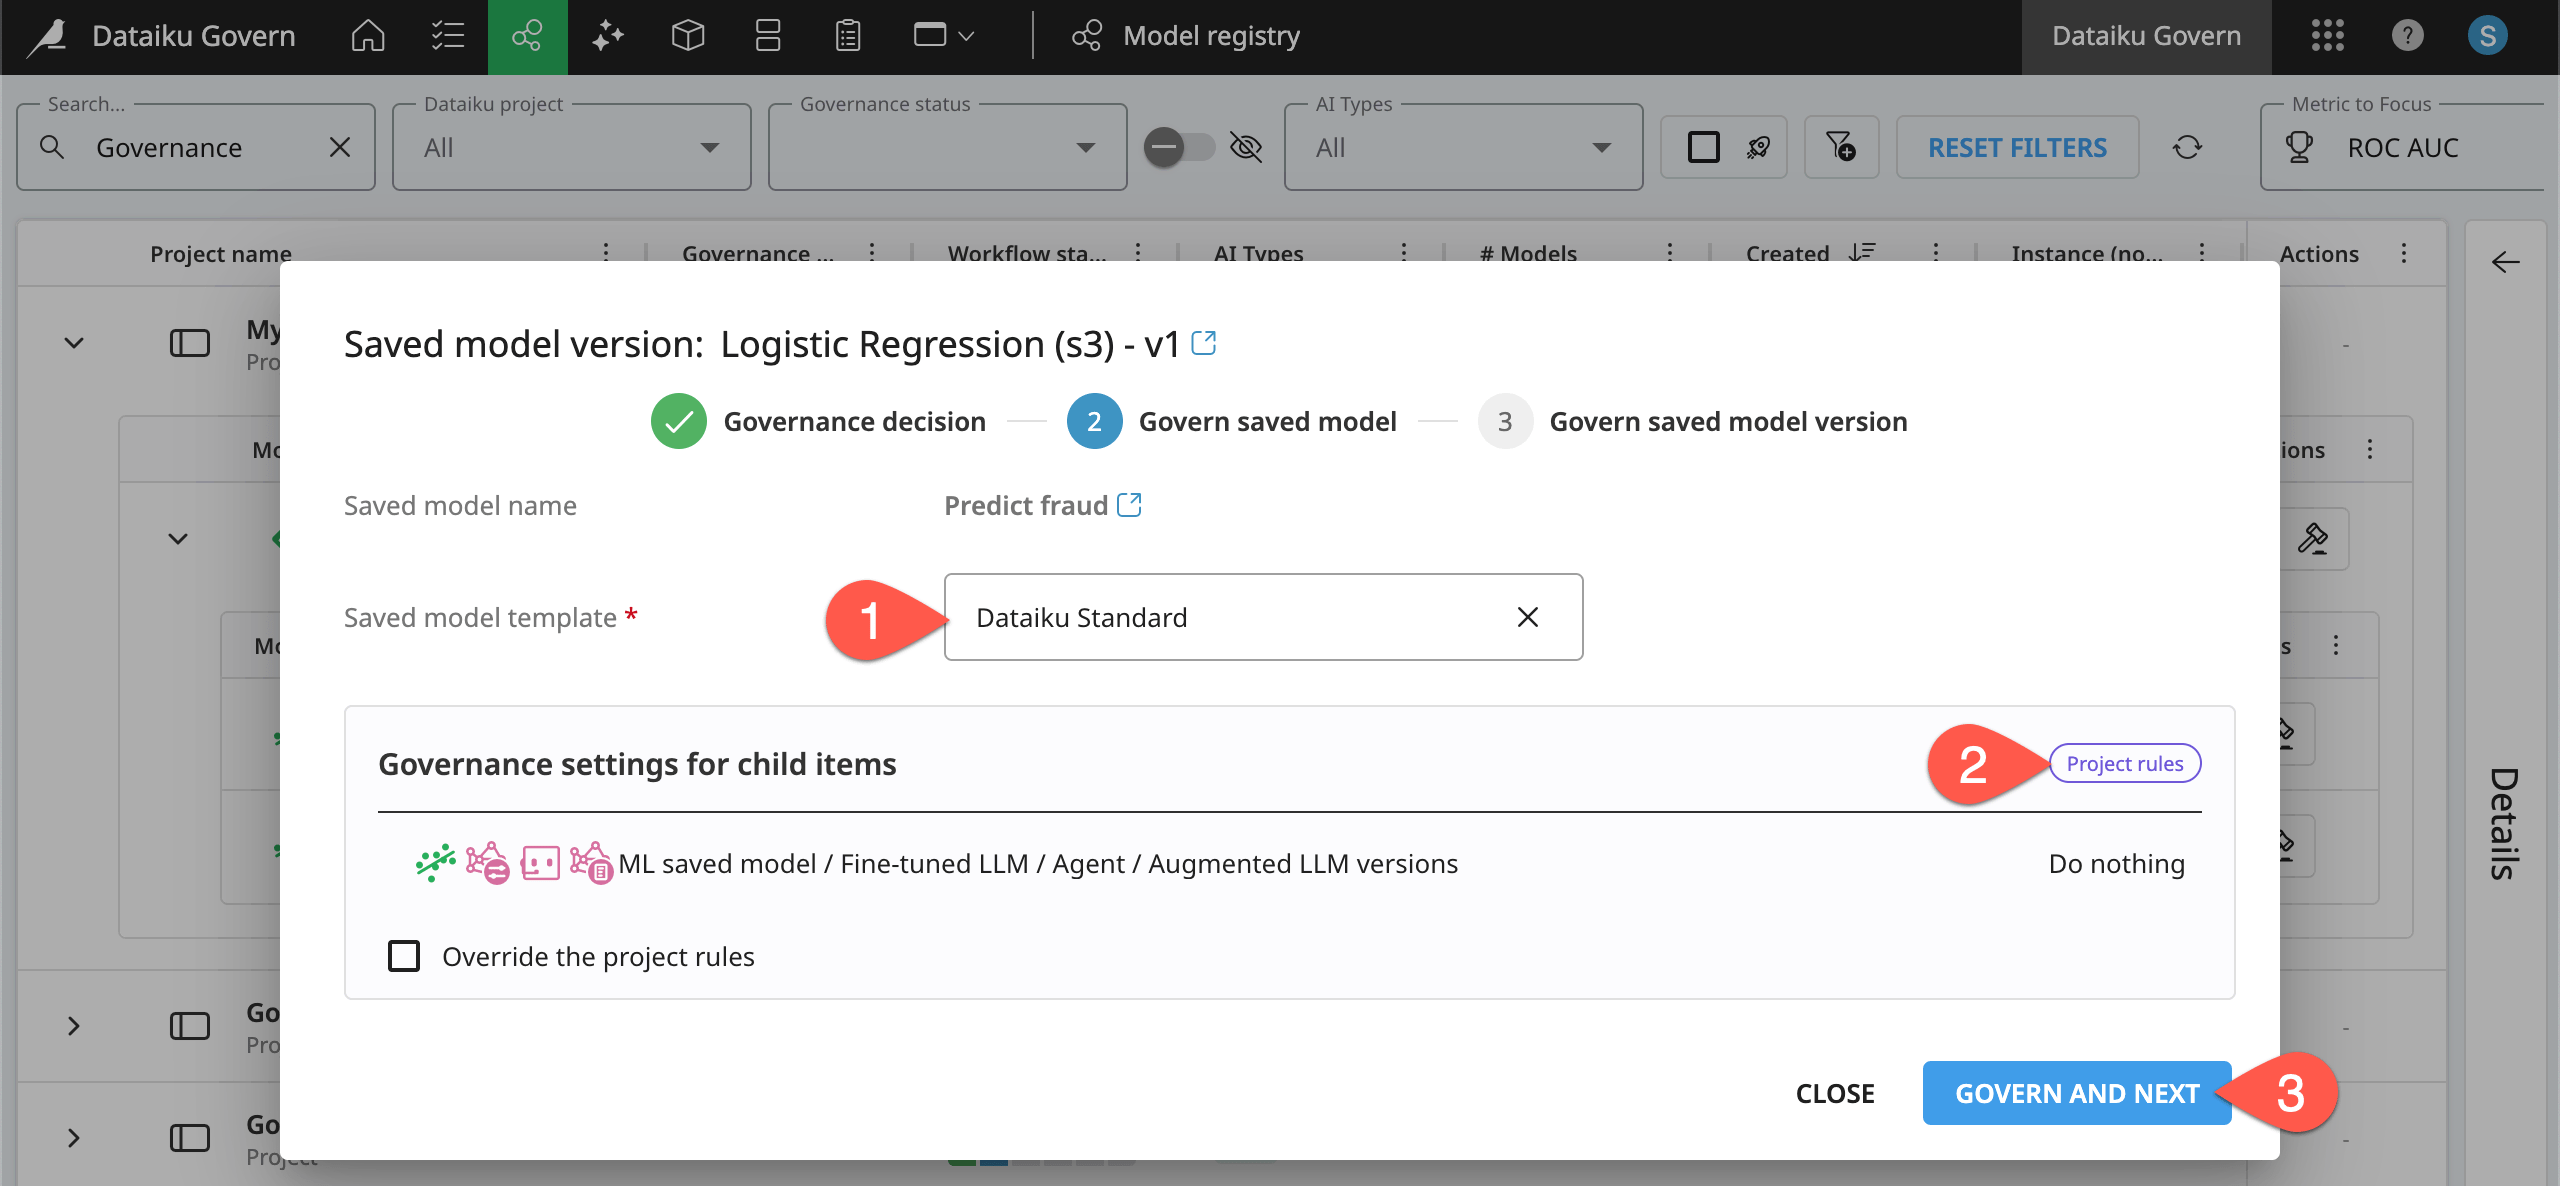Collapse the expanded project row chevron
The height and width of the screenshot is (1186, 2560).
(73, 341)
